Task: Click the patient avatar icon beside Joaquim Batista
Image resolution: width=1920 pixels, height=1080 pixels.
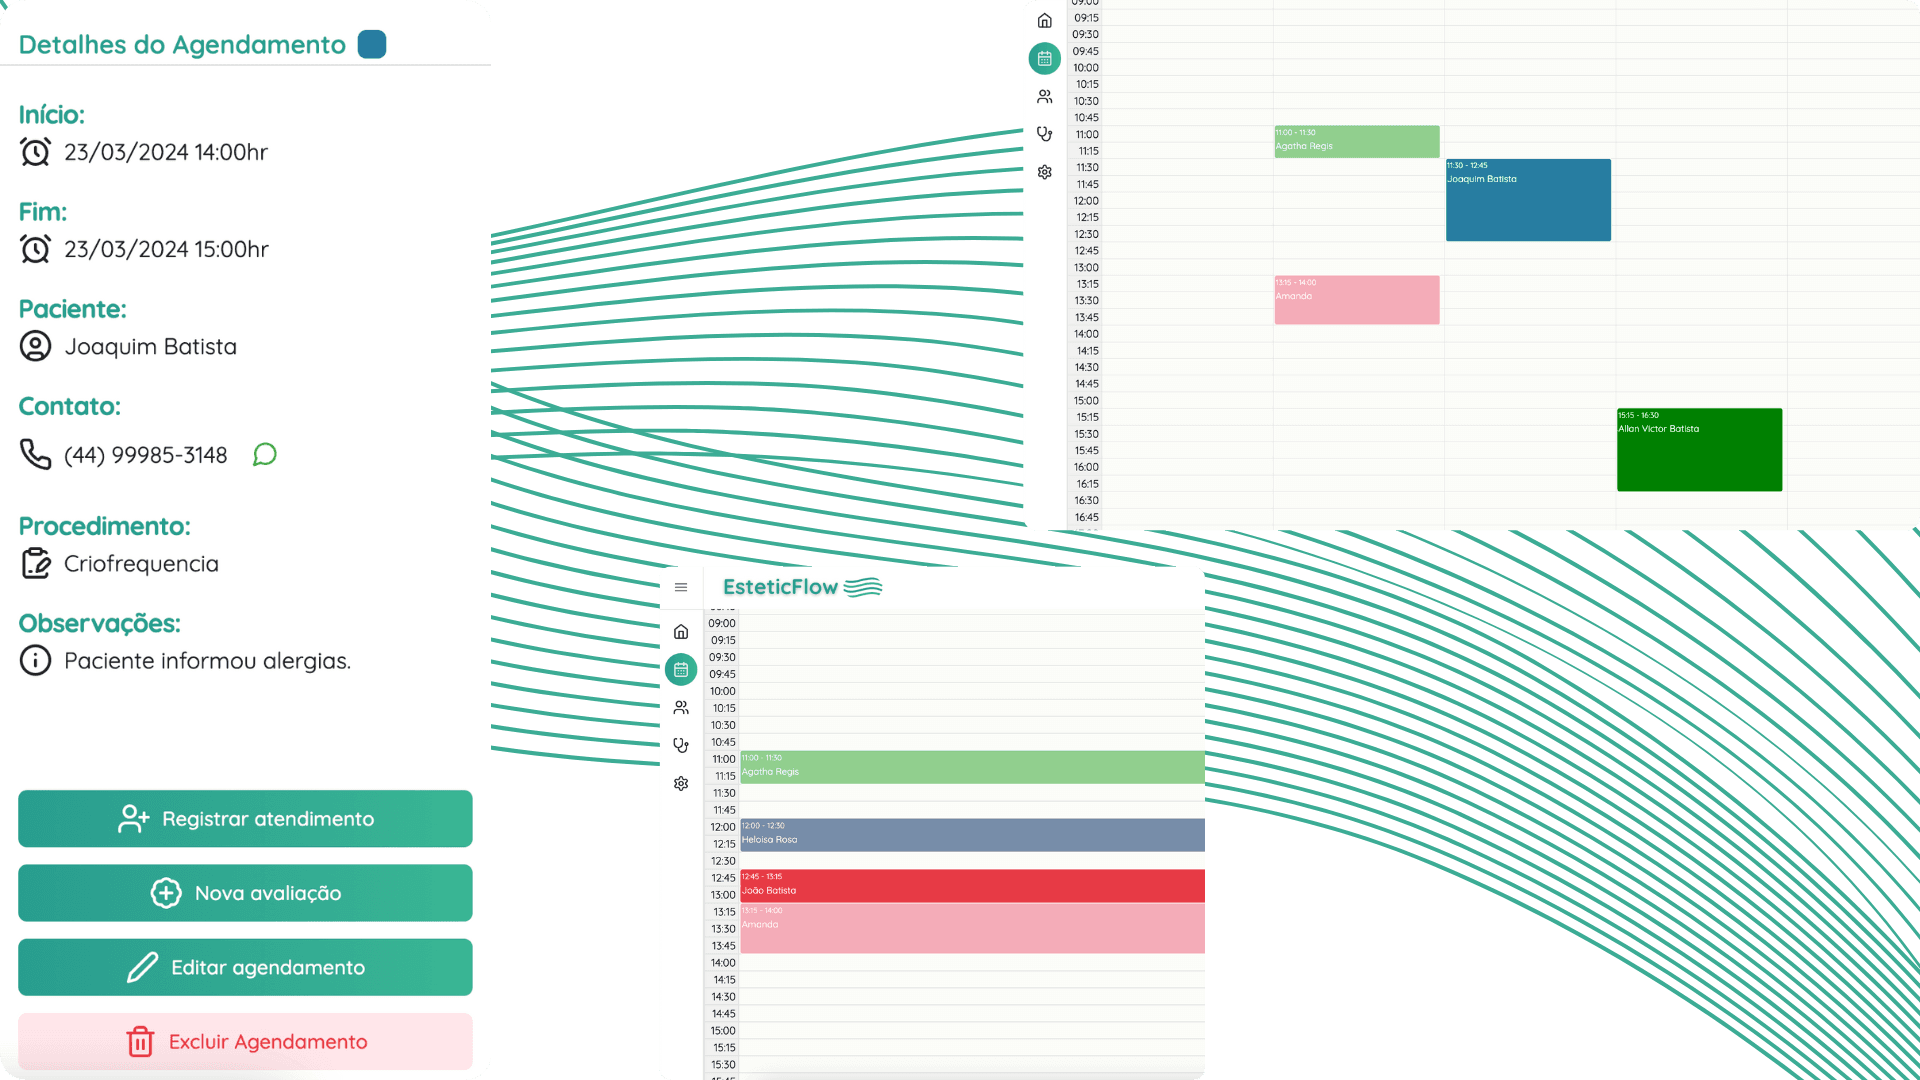Action: tap(35, 346)
